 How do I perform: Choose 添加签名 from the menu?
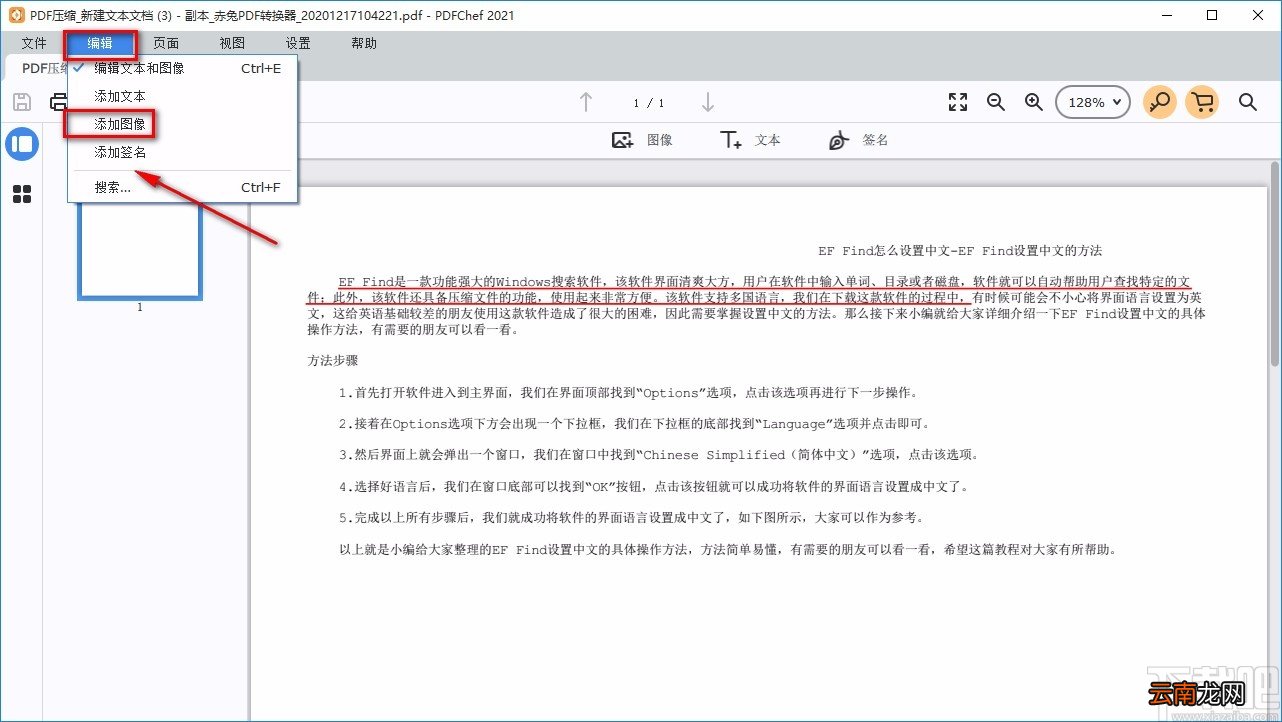coord(182,152)
